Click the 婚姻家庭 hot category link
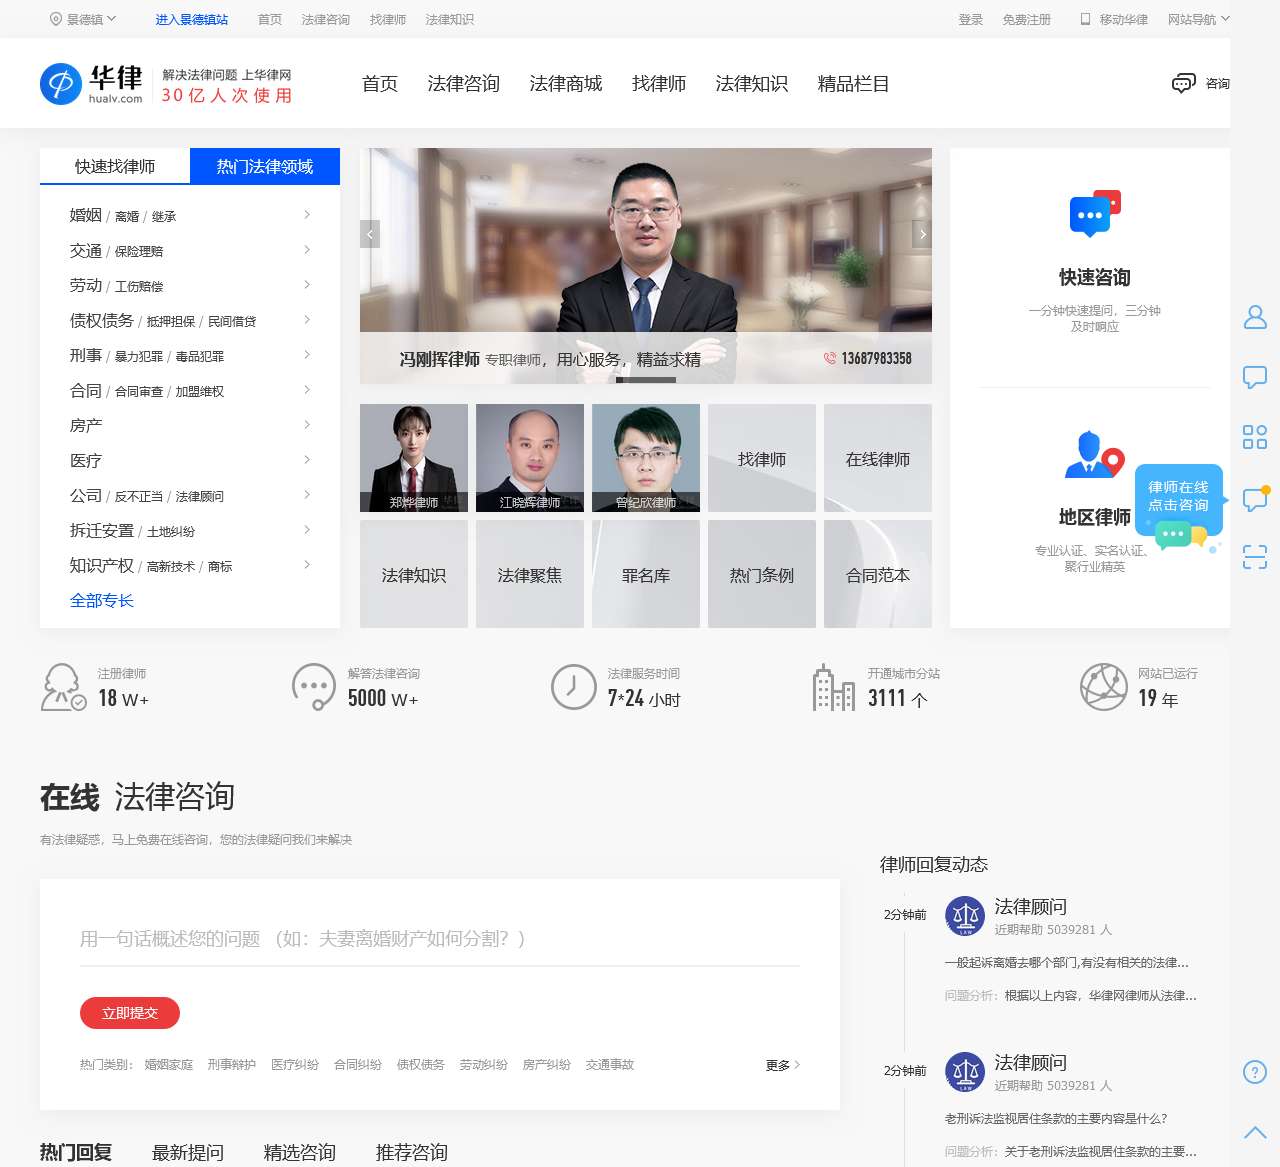This screenshot has width=1280, height=1167. coord(169,1065)
